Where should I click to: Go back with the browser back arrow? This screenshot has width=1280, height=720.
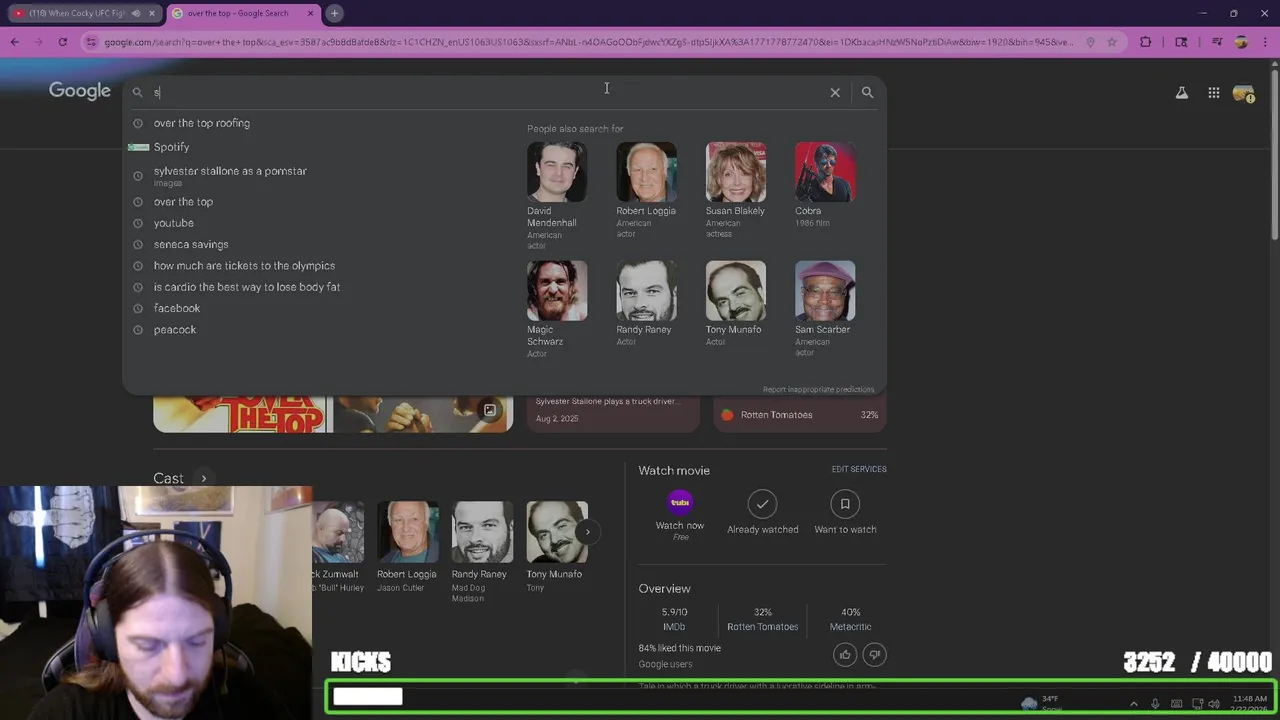click(14, 42)
